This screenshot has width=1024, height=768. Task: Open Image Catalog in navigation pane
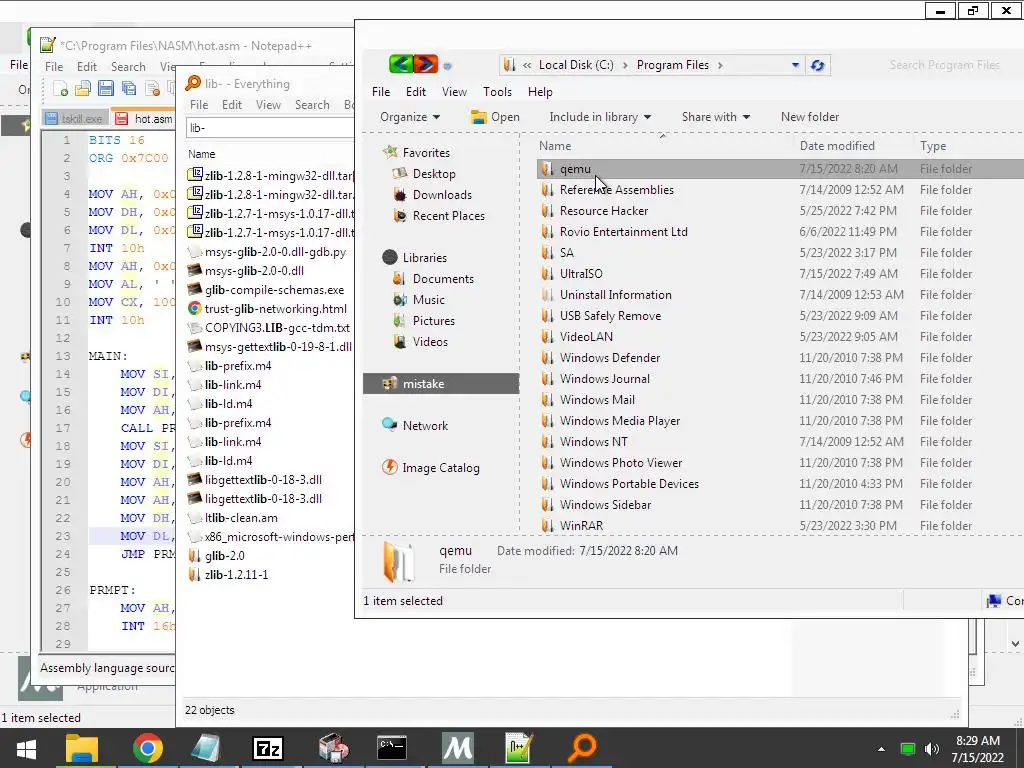pyautogui.click(x=441, y=468)
